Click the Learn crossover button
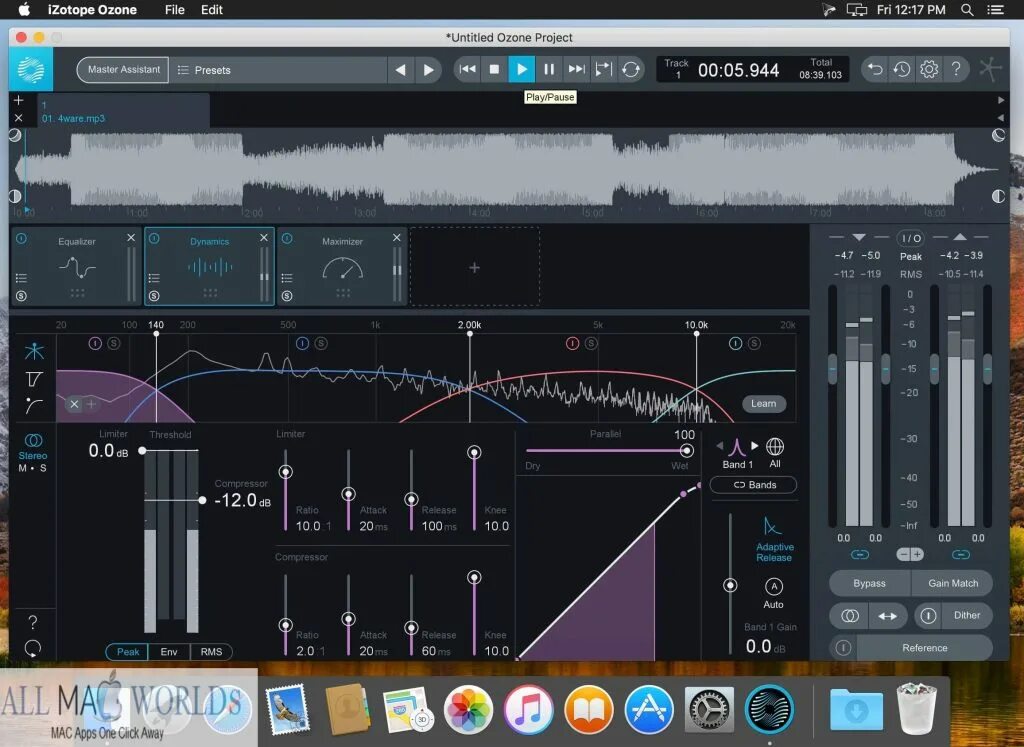Screen dimensions: 1024x747 (763, 404)
